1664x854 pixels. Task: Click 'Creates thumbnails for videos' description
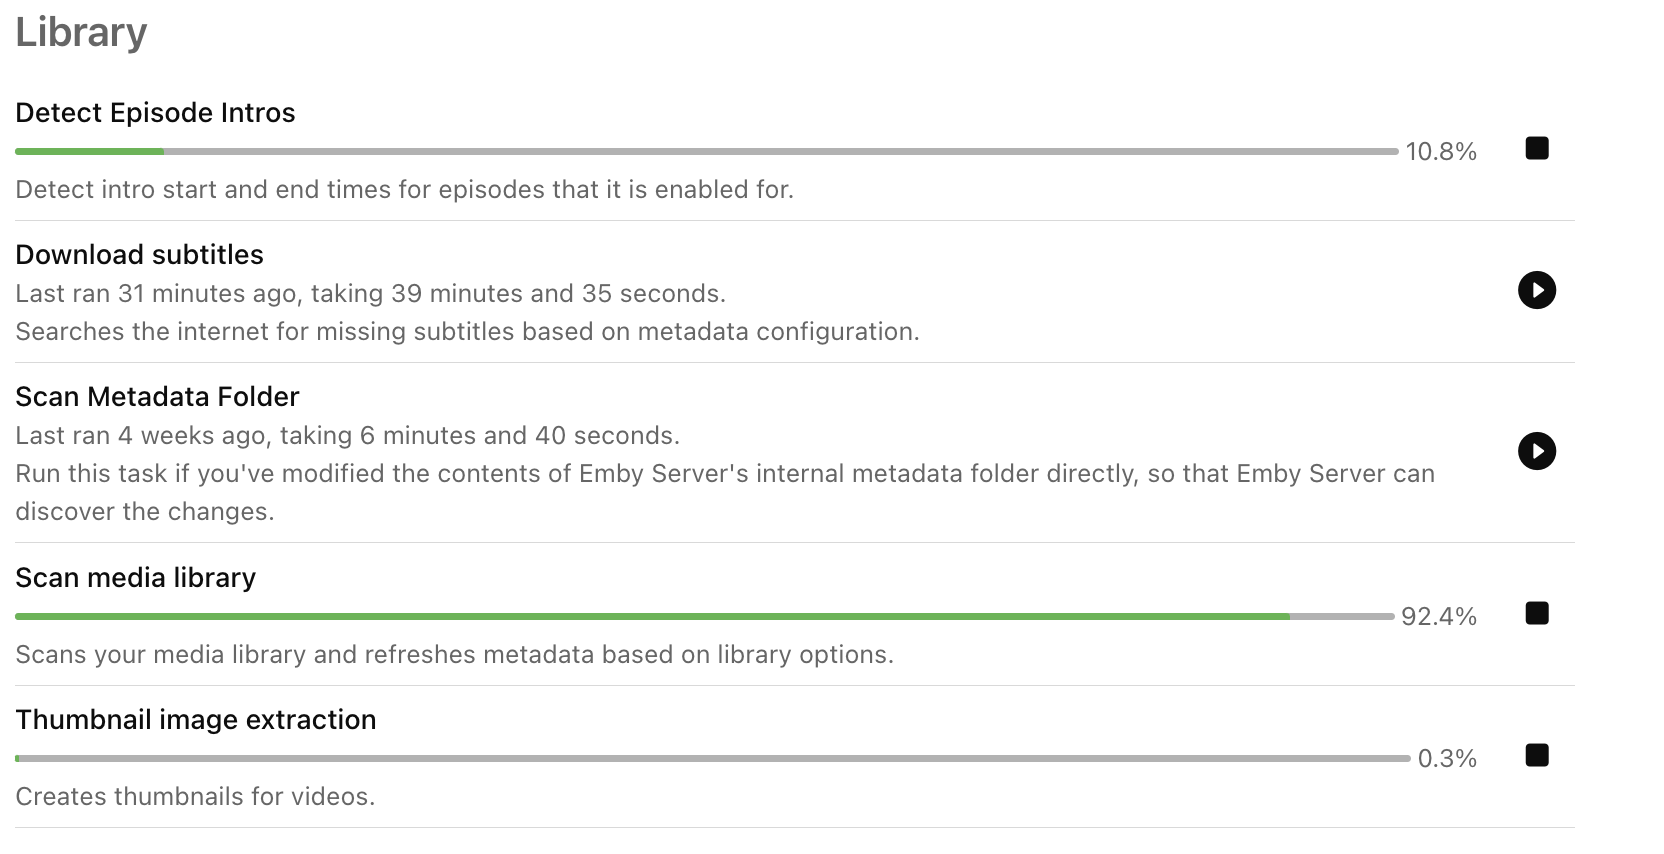click(x=195, y=797)
